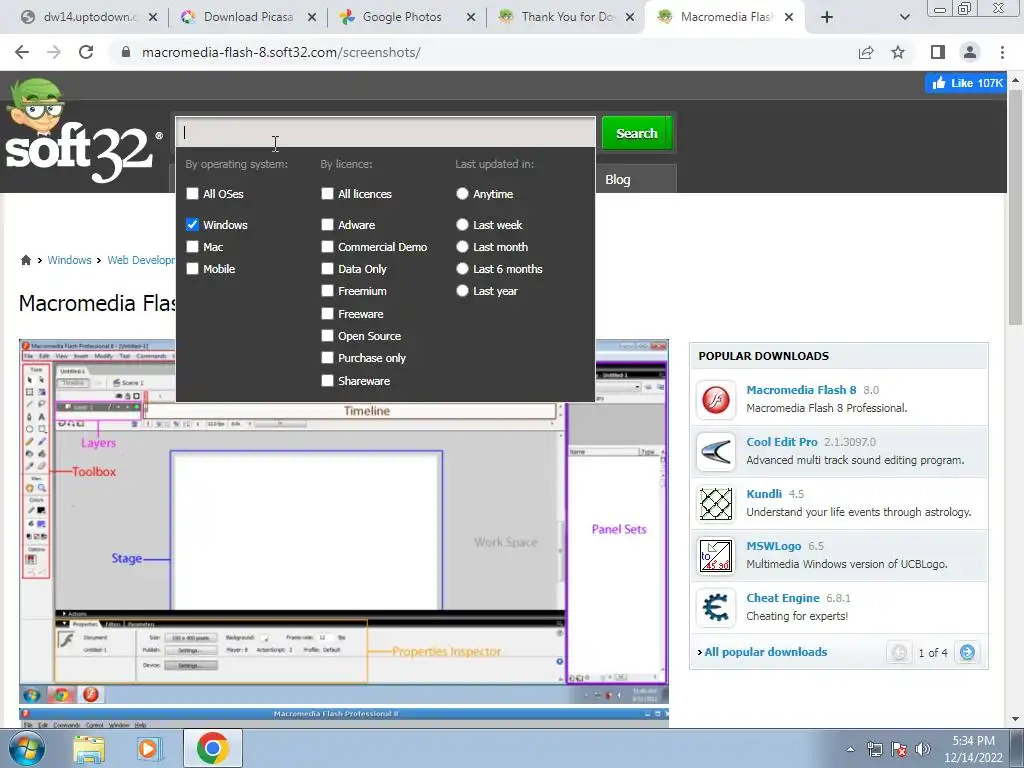Image resolution: width=1024 pixels, height=768 pixels.
Task: Check the Open Source checkbox
Action: 327,336
